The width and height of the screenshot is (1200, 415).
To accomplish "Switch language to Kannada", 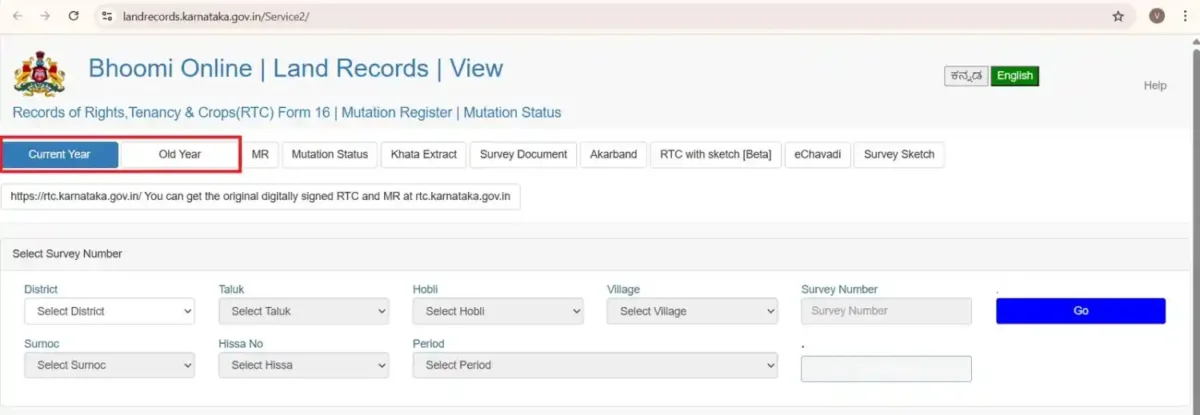I will pos(967,76).
